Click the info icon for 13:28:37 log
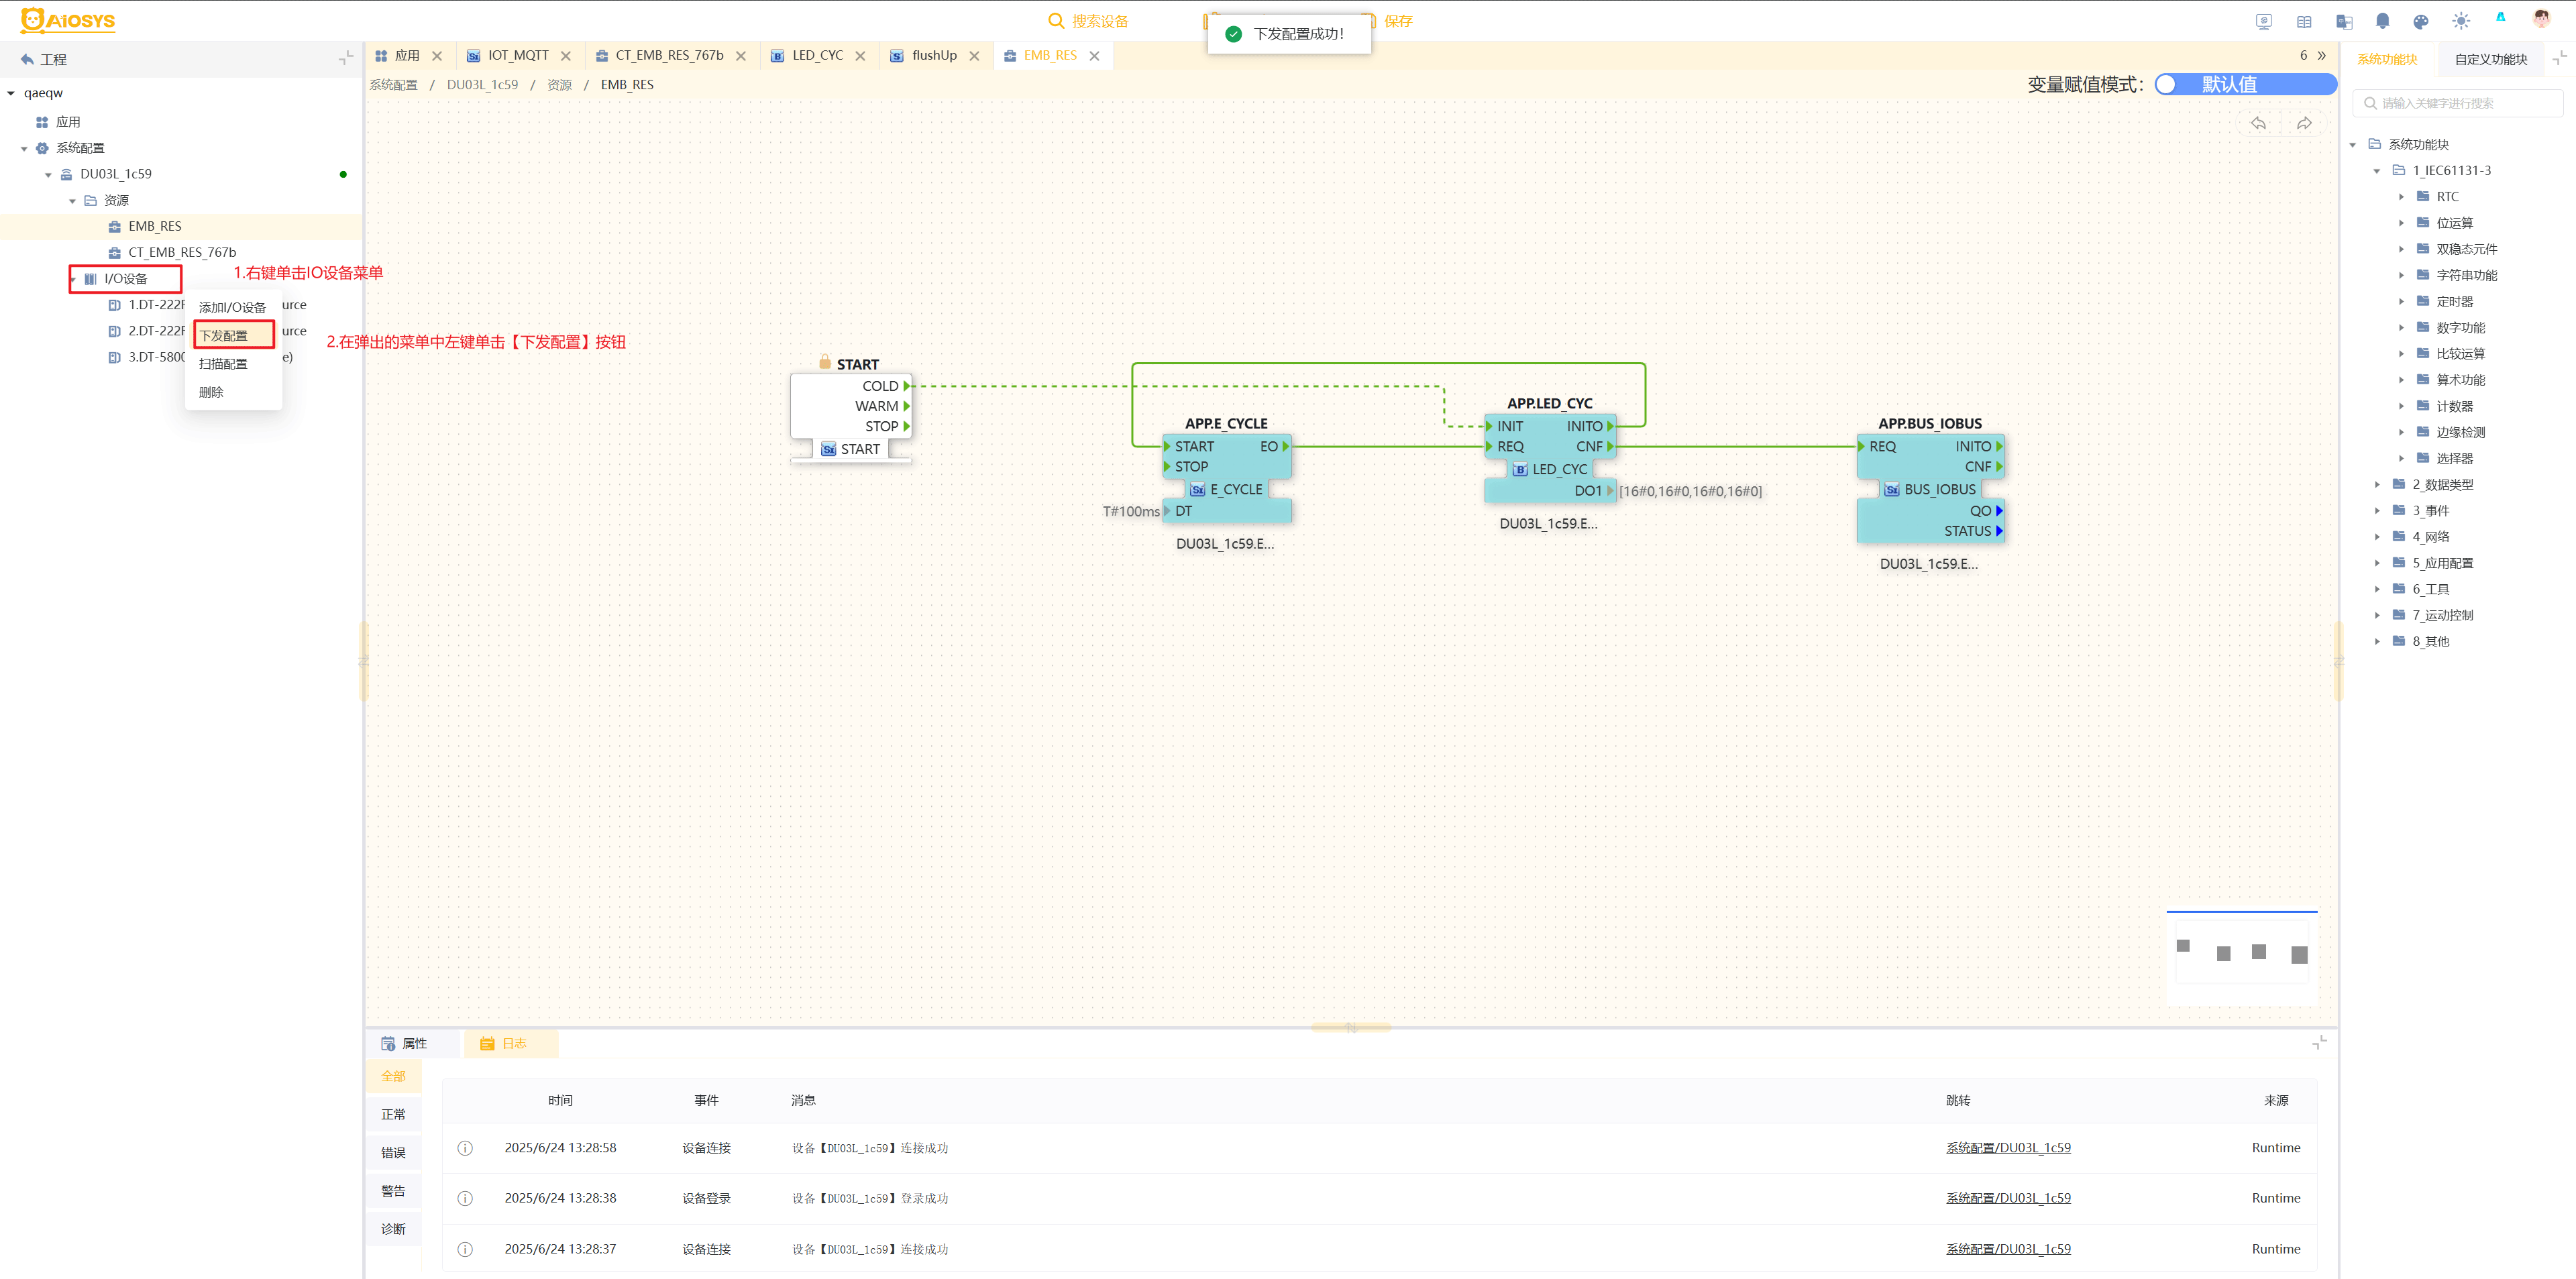The width and height of the screenshot is (2576, 1279). click(465, 1249)
